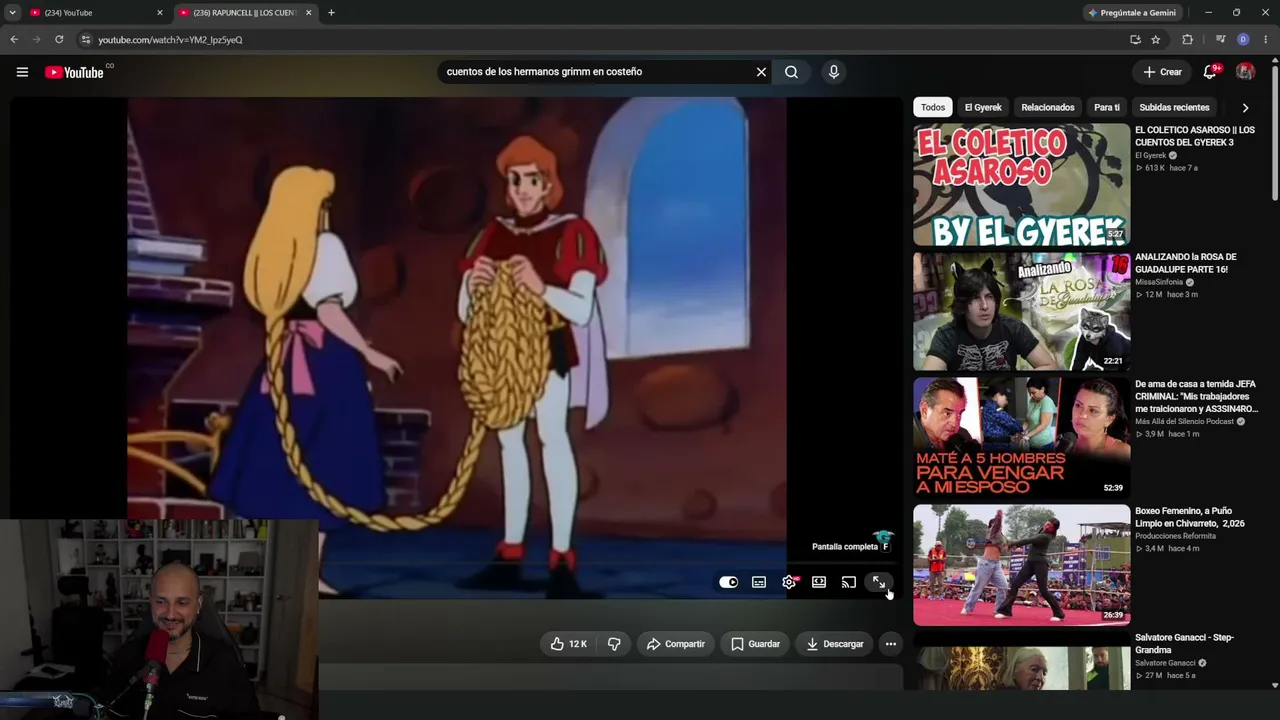Viewport: 1280px width, 720px height.
Task: Open the YouTube account avatar menu
Action: (1245, 72)
